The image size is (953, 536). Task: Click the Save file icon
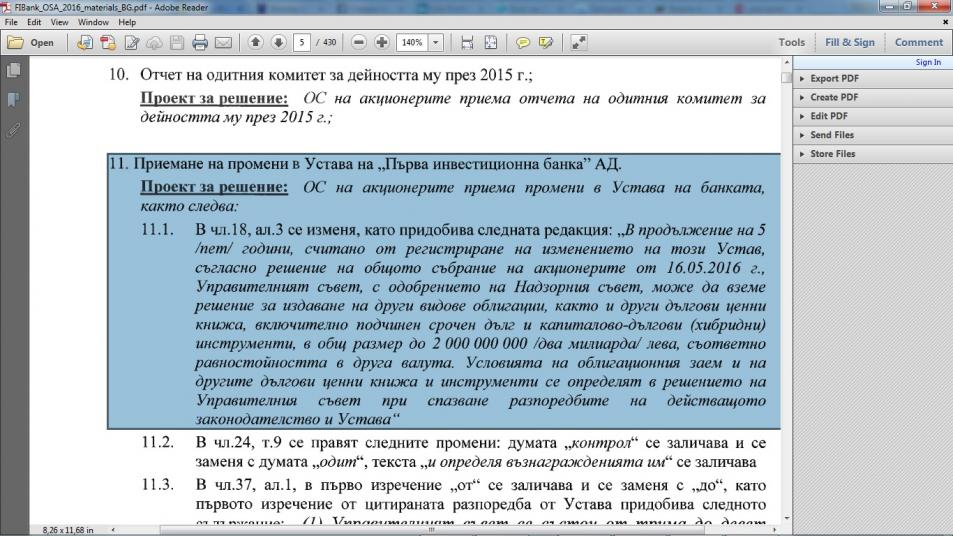pos(177,43)
